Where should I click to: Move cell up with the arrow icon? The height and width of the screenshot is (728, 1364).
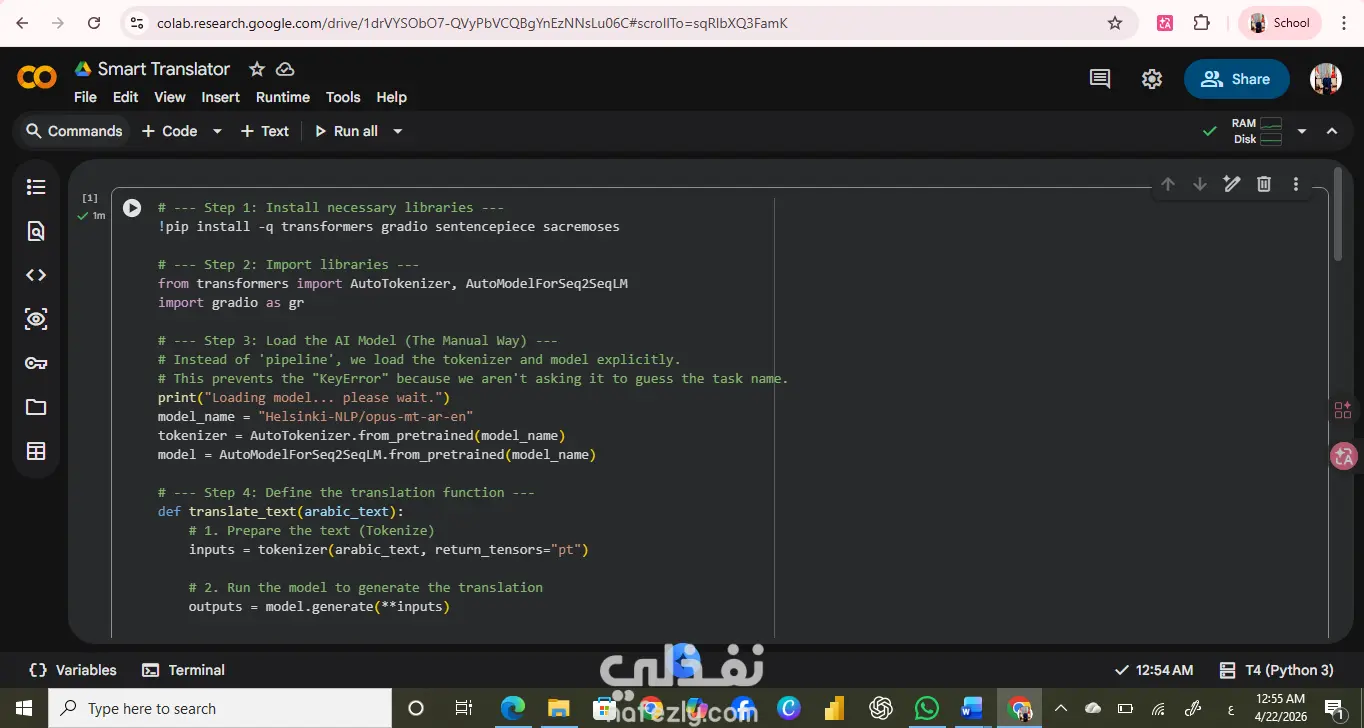pos(1168,184)
